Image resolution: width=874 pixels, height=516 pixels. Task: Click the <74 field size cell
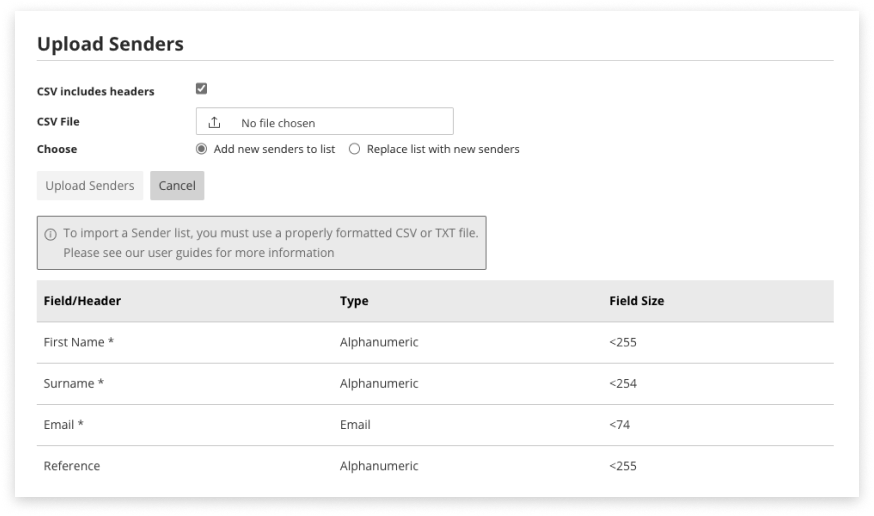tap(619, 424)
